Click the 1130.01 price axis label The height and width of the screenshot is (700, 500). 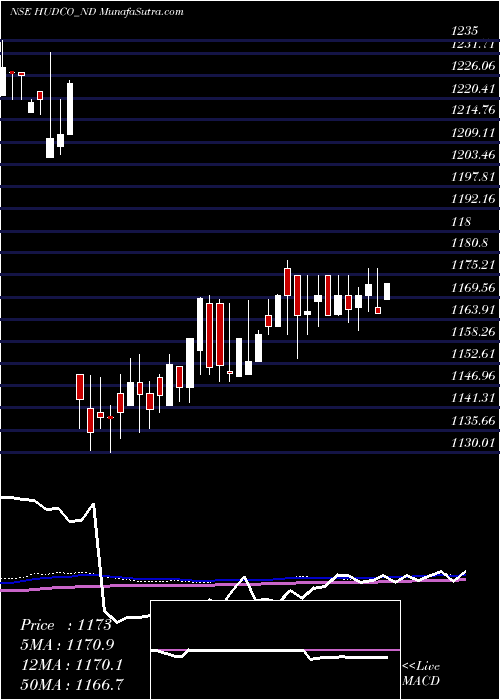[473, 442]
